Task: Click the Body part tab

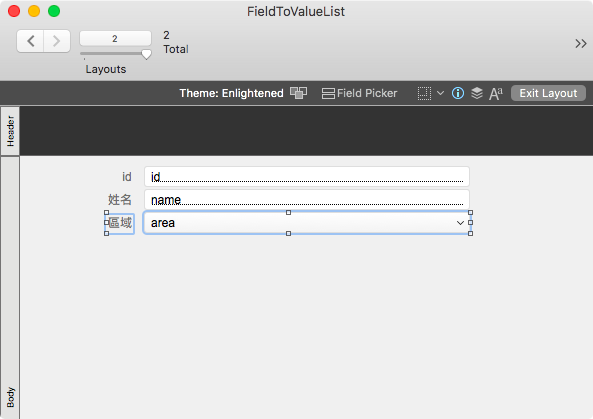Action: (x=10, y=288)
